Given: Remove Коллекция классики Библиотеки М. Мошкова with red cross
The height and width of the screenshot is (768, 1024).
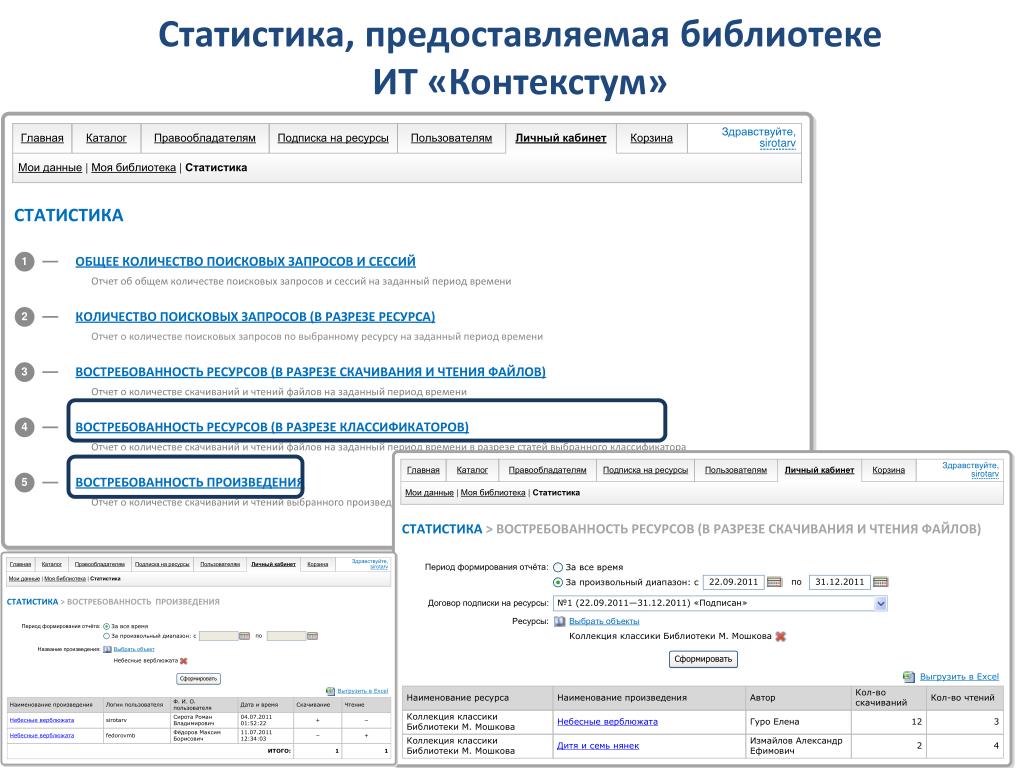Looking at the screenshot, I should [780, 636].
